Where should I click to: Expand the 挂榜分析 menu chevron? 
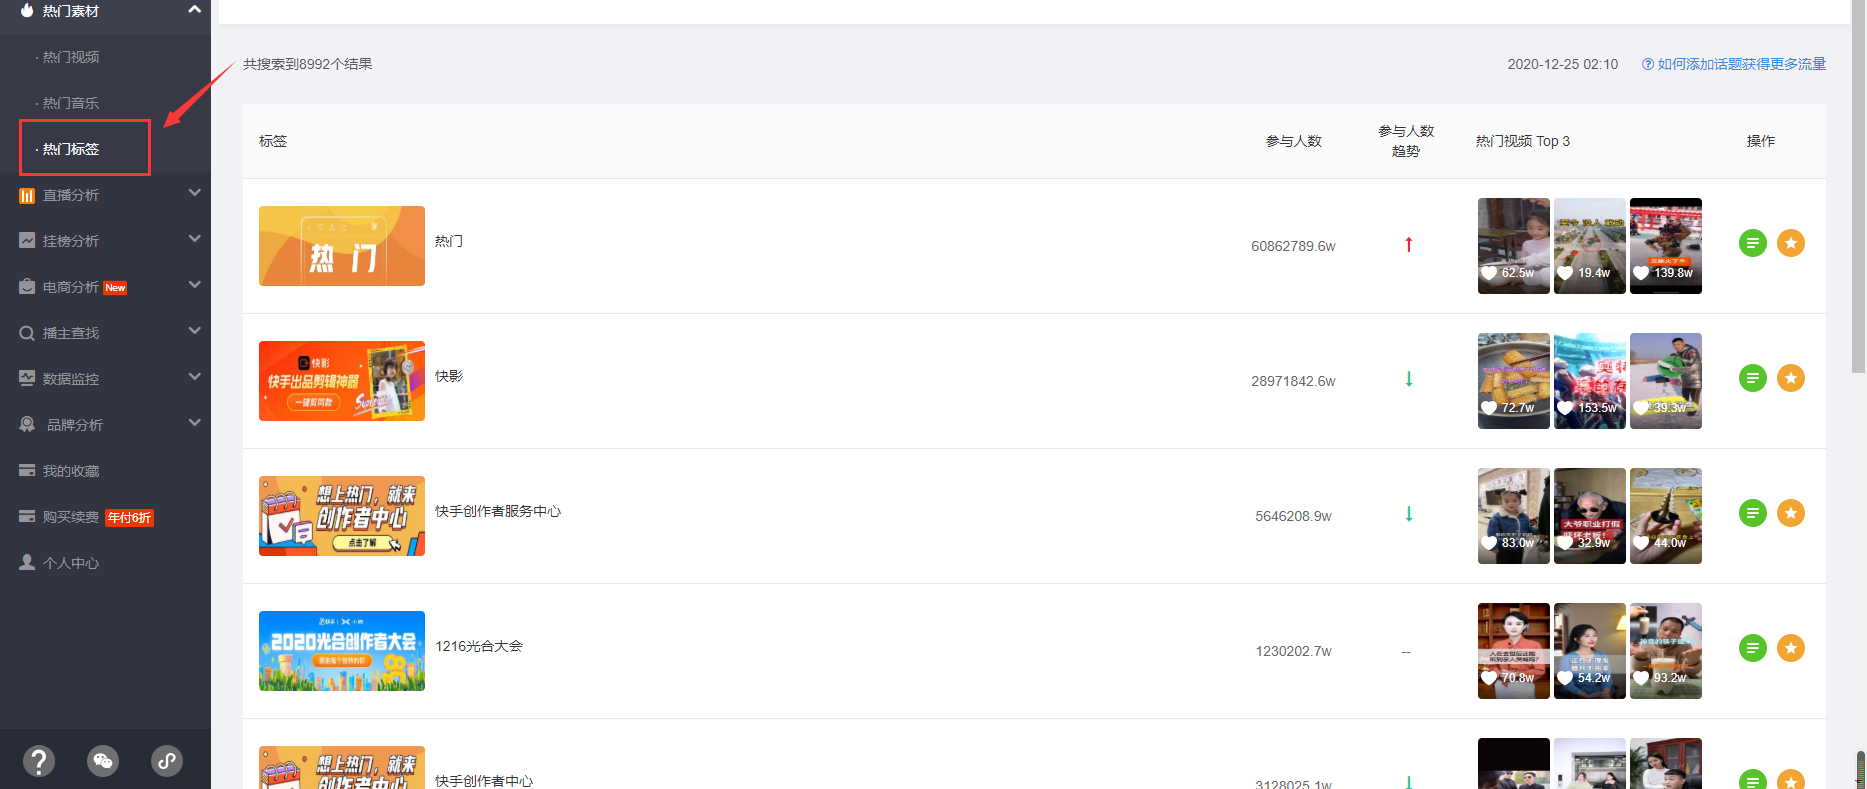[x=194, y=239]
